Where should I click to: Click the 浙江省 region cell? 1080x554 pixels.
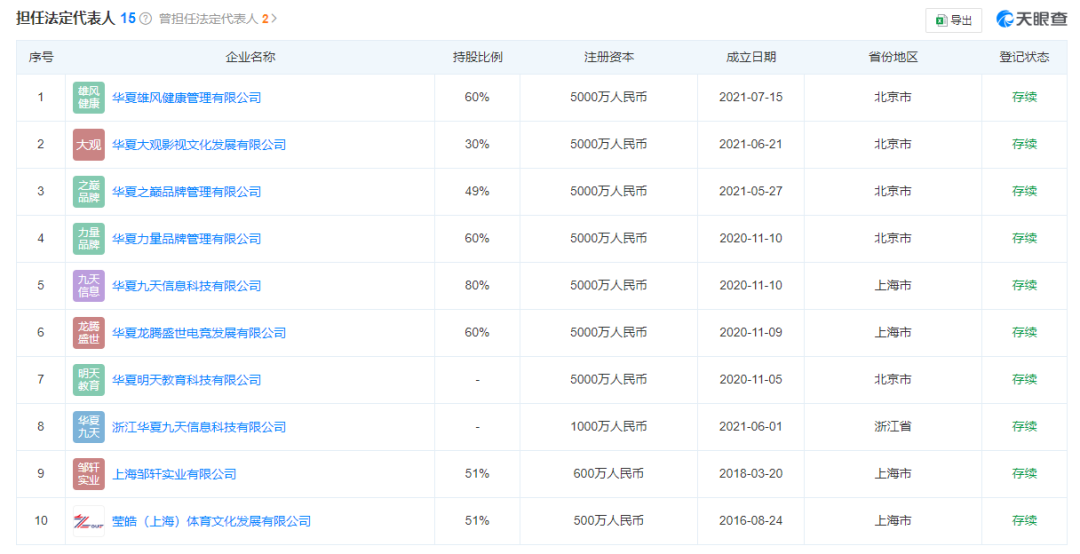pyautogui.click(x=893, y=427)
